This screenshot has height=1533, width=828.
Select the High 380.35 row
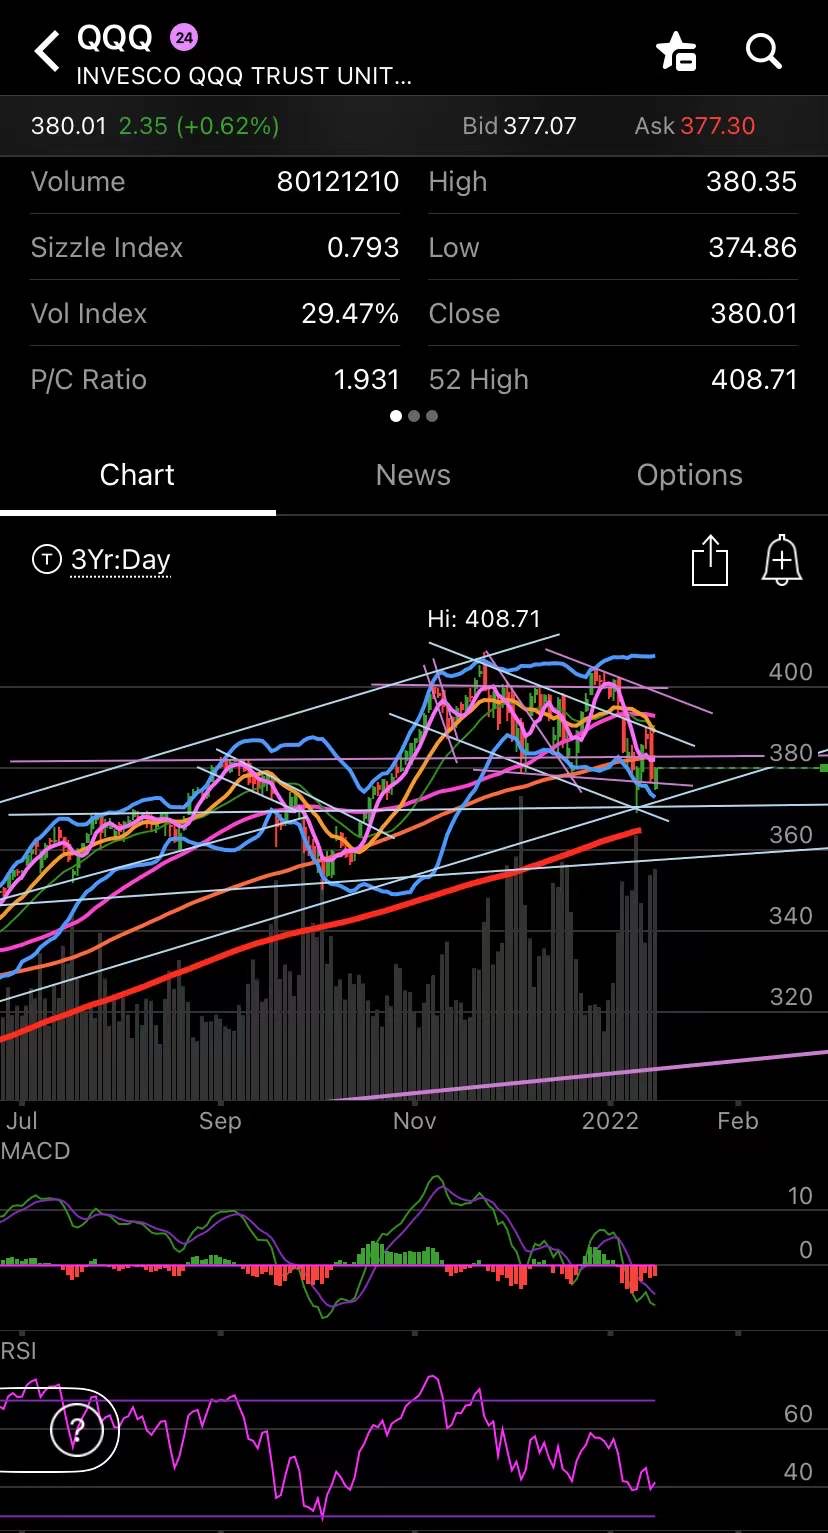pos(613,181)
